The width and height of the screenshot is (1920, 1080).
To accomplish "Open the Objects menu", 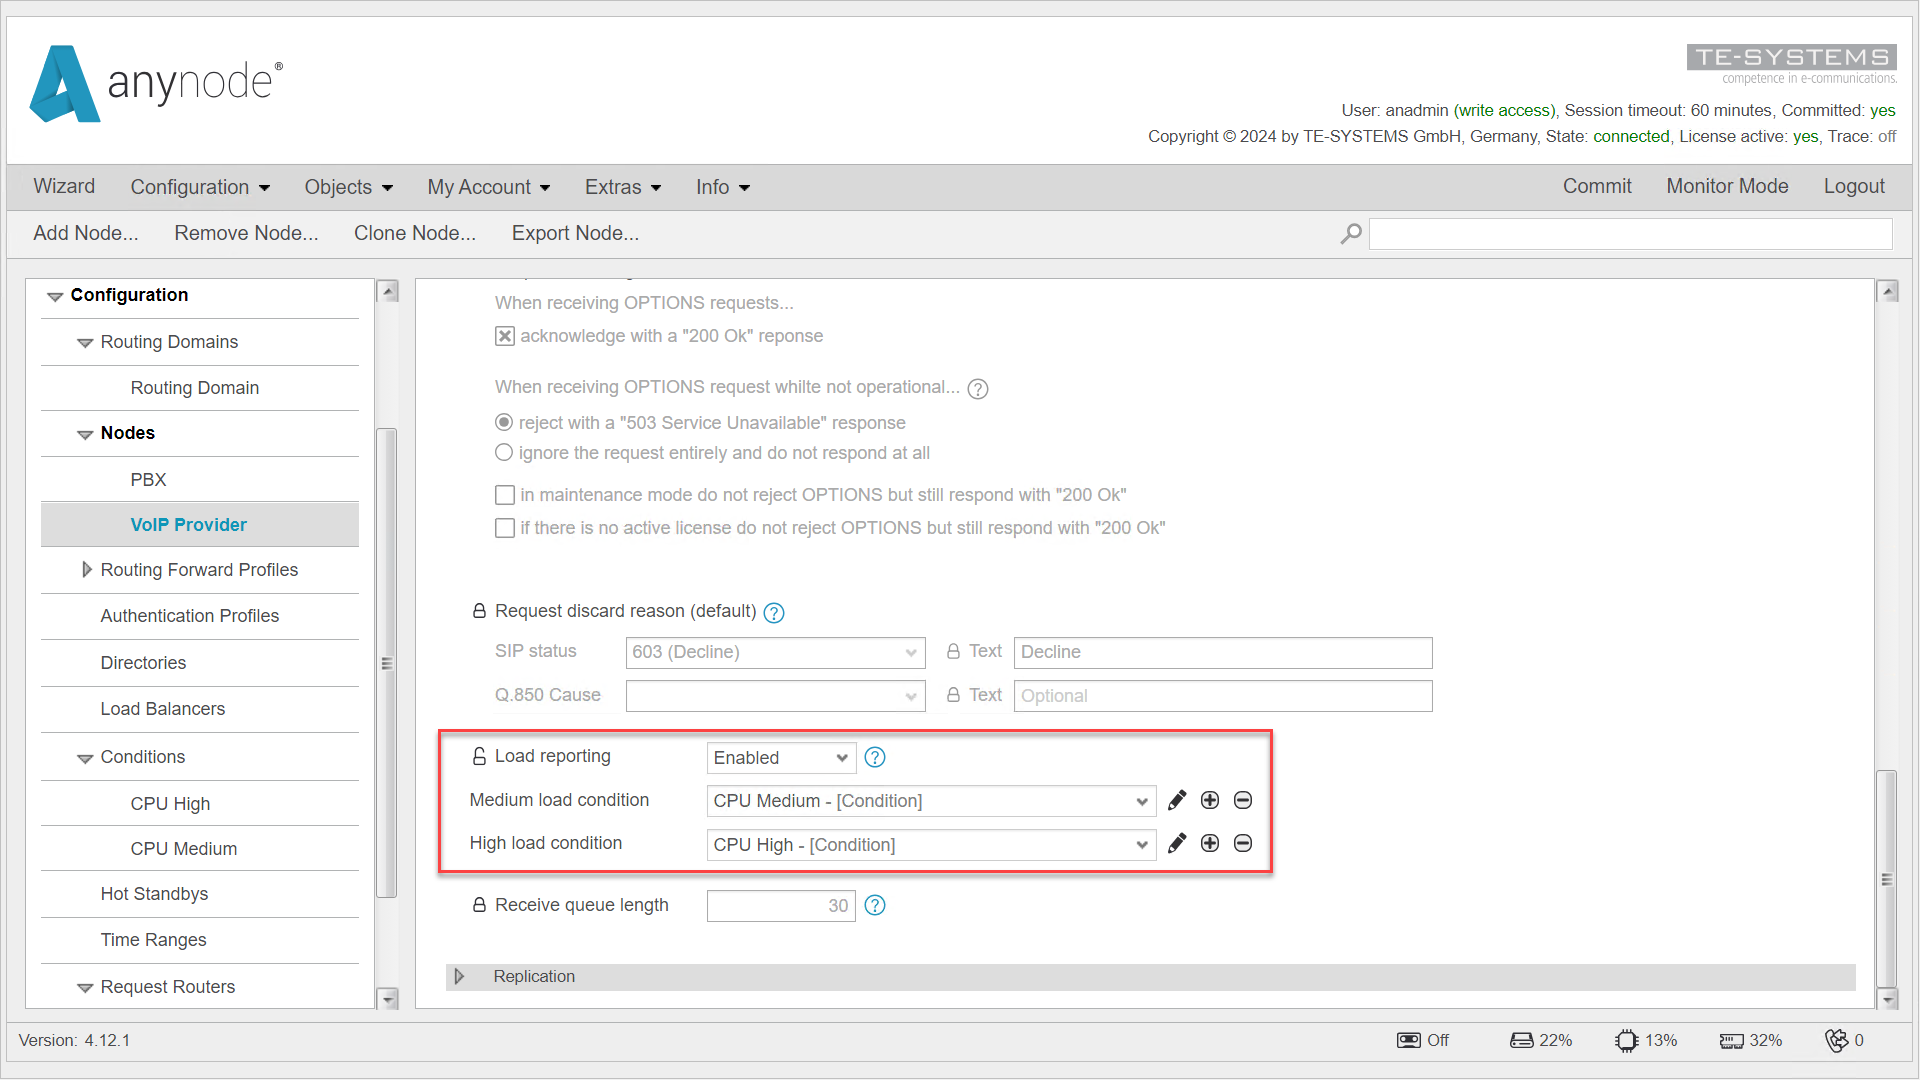I will (349, 187).
